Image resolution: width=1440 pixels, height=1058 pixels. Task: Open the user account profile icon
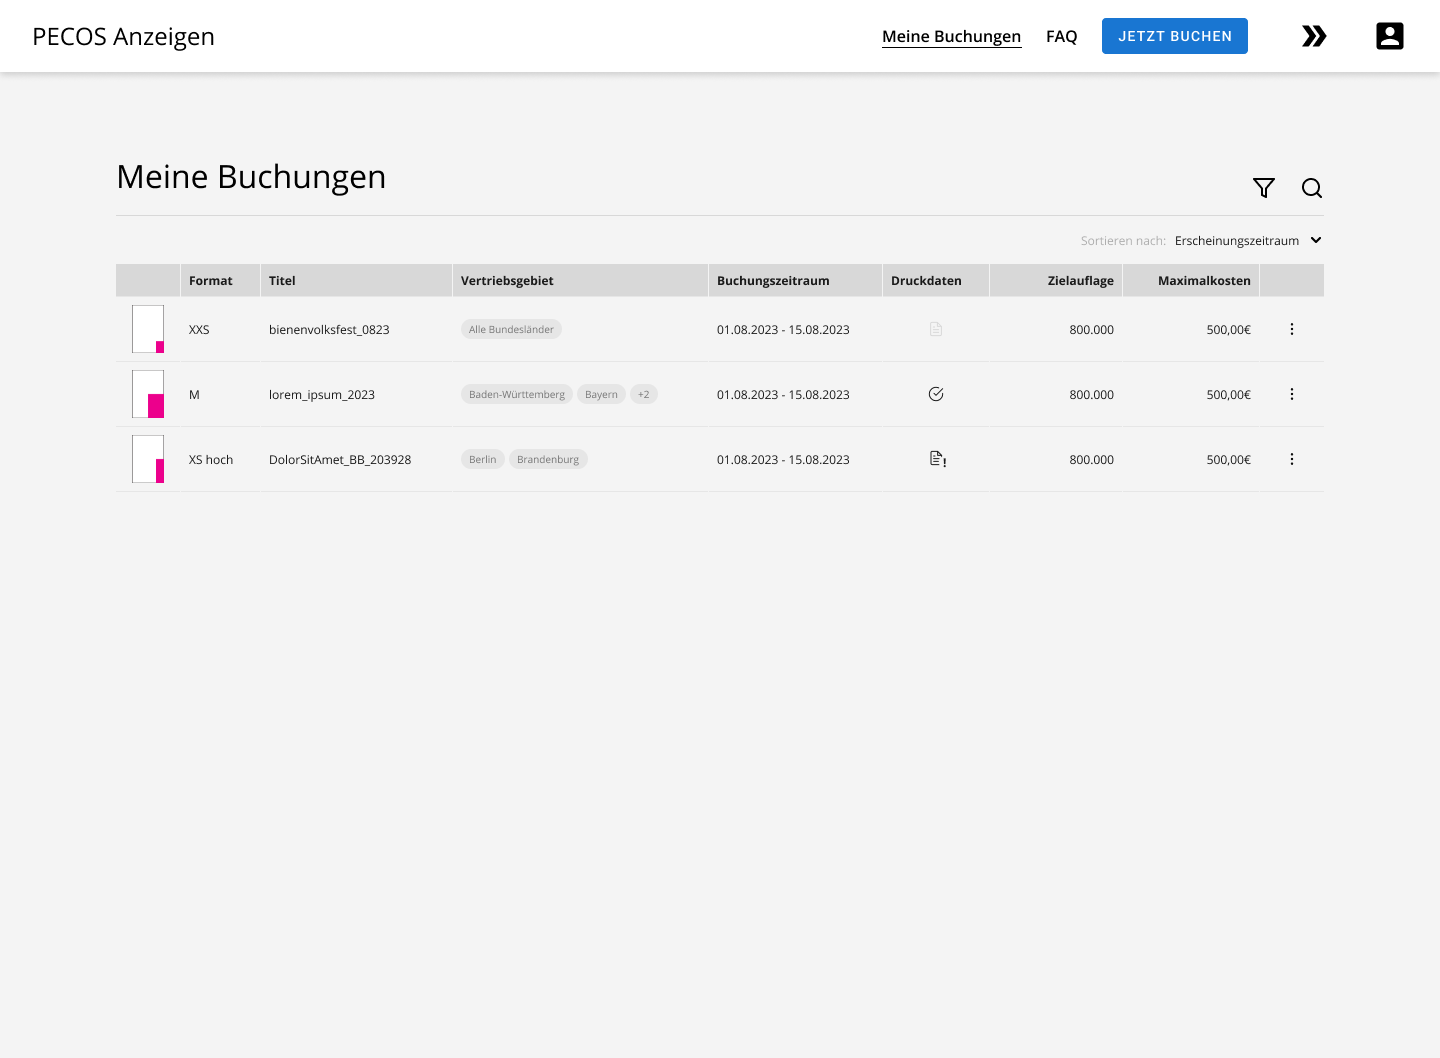tap(1390, 36)
